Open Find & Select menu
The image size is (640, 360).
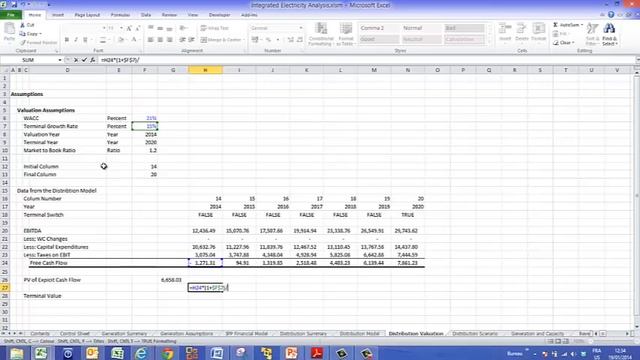point(609,34)
